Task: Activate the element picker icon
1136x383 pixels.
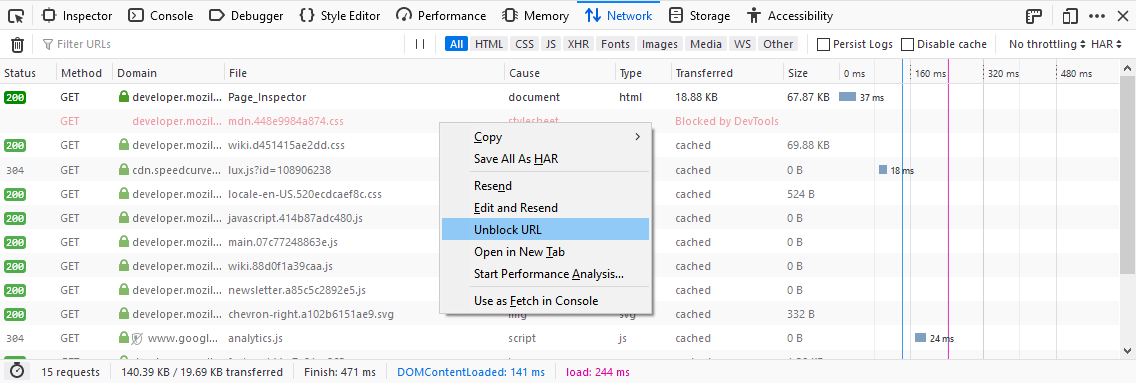Action: 15,15
